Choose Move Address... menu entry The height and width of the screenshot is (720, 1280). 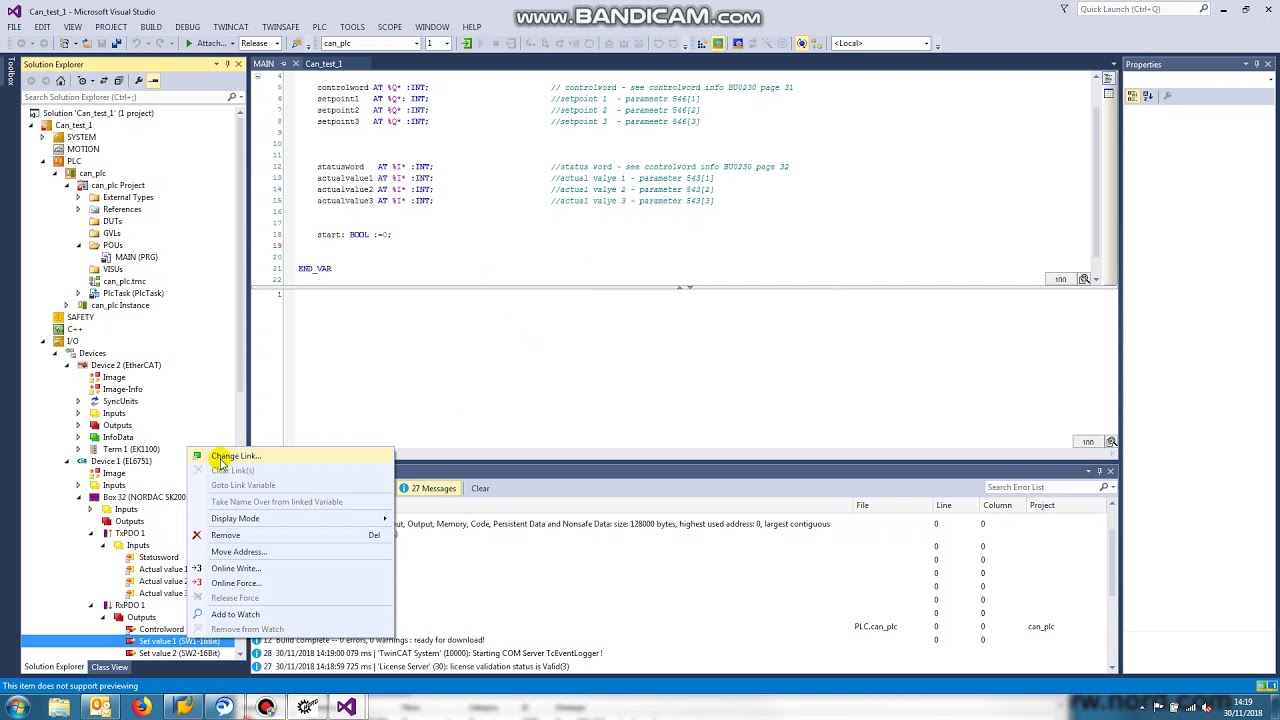pyautogui.click(x=291, y=552)
